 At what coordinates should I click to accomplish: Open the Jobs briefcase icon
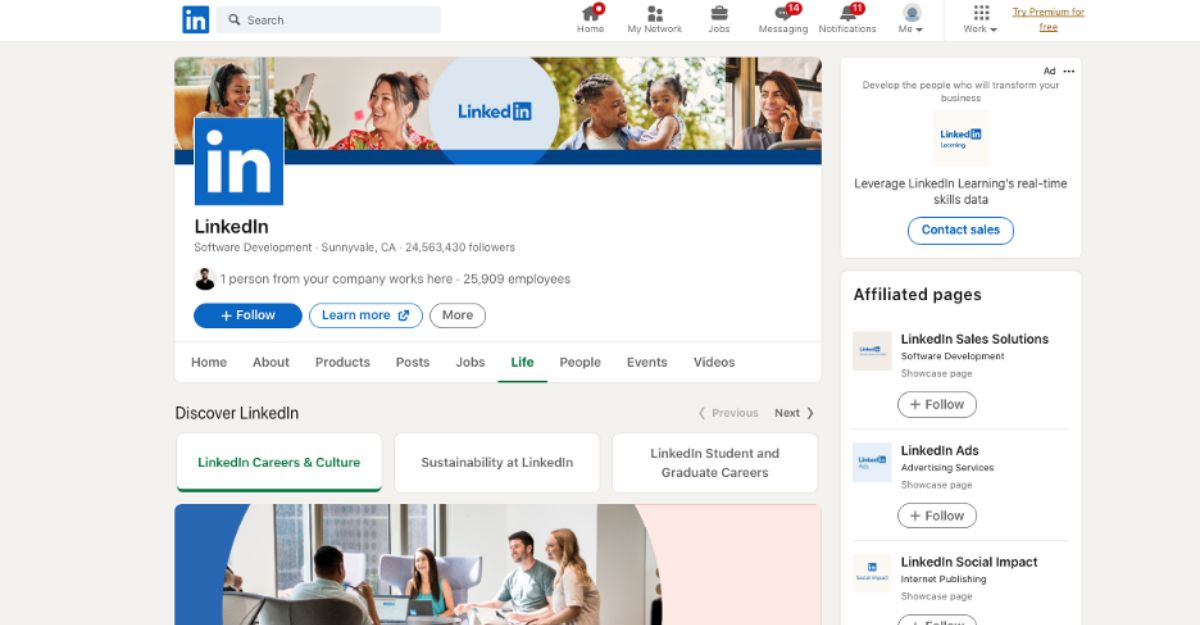[x=719, y=19]
